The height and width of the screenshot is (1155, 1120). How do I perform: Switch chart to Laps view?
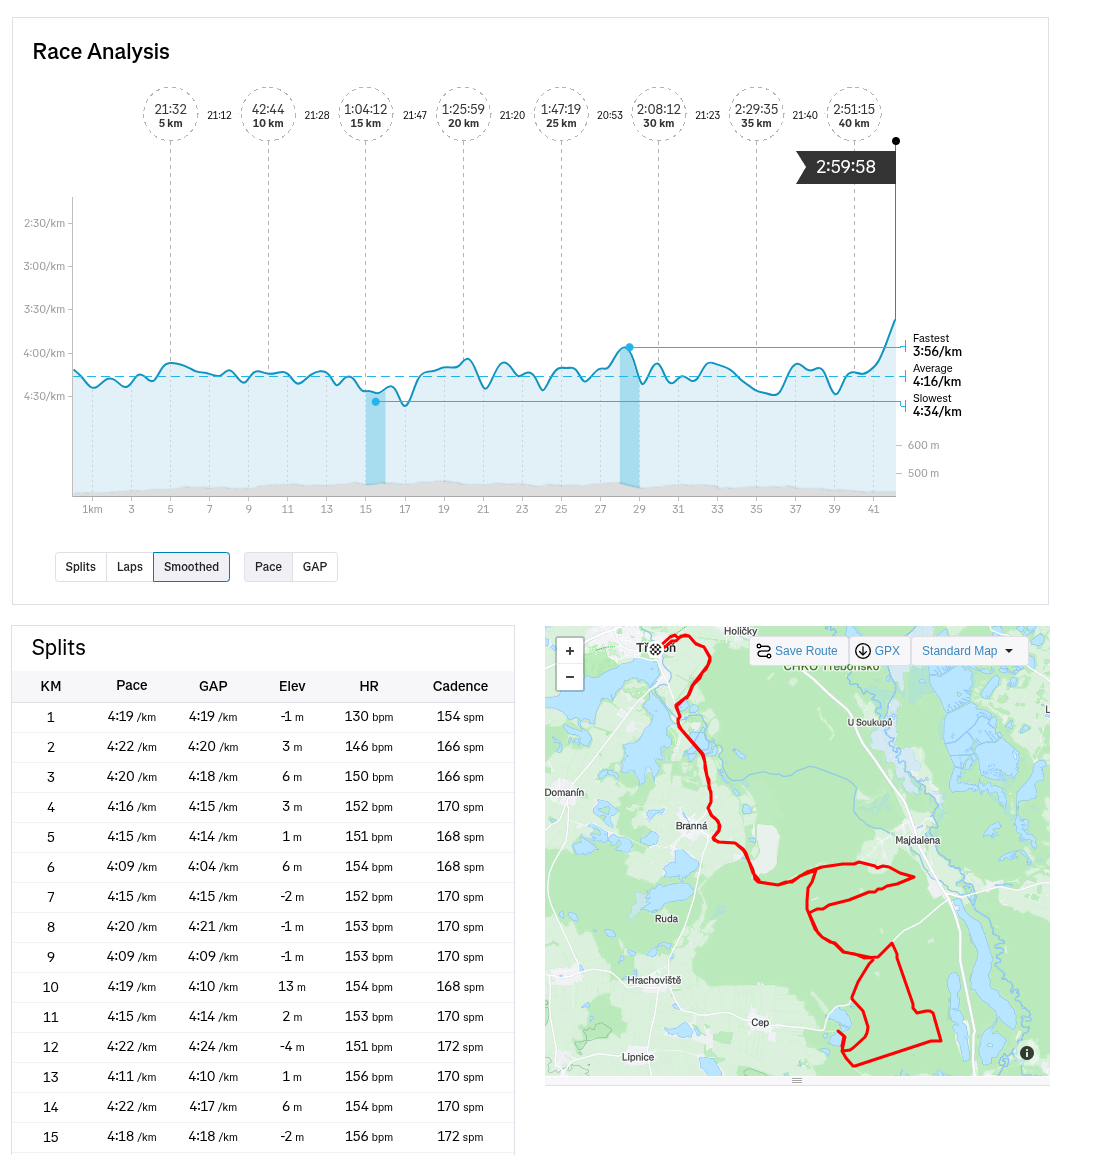pos(130,567)
